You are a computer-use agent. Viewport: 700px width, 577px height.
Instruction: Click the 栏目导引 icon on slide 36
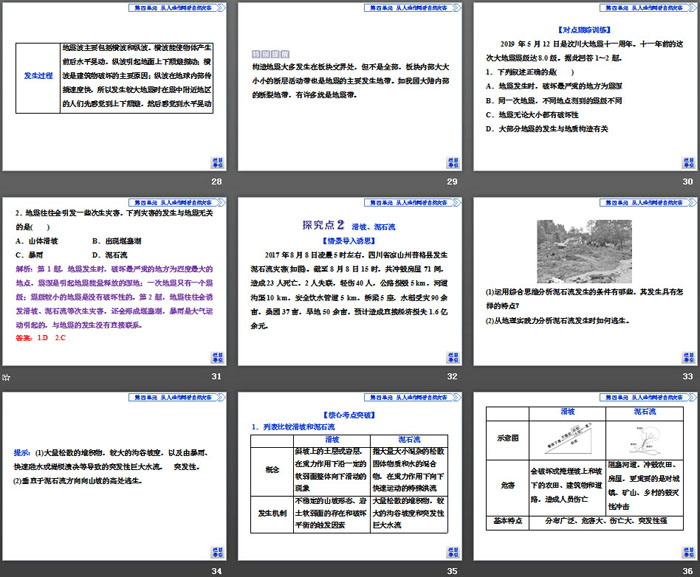[688, 552]
